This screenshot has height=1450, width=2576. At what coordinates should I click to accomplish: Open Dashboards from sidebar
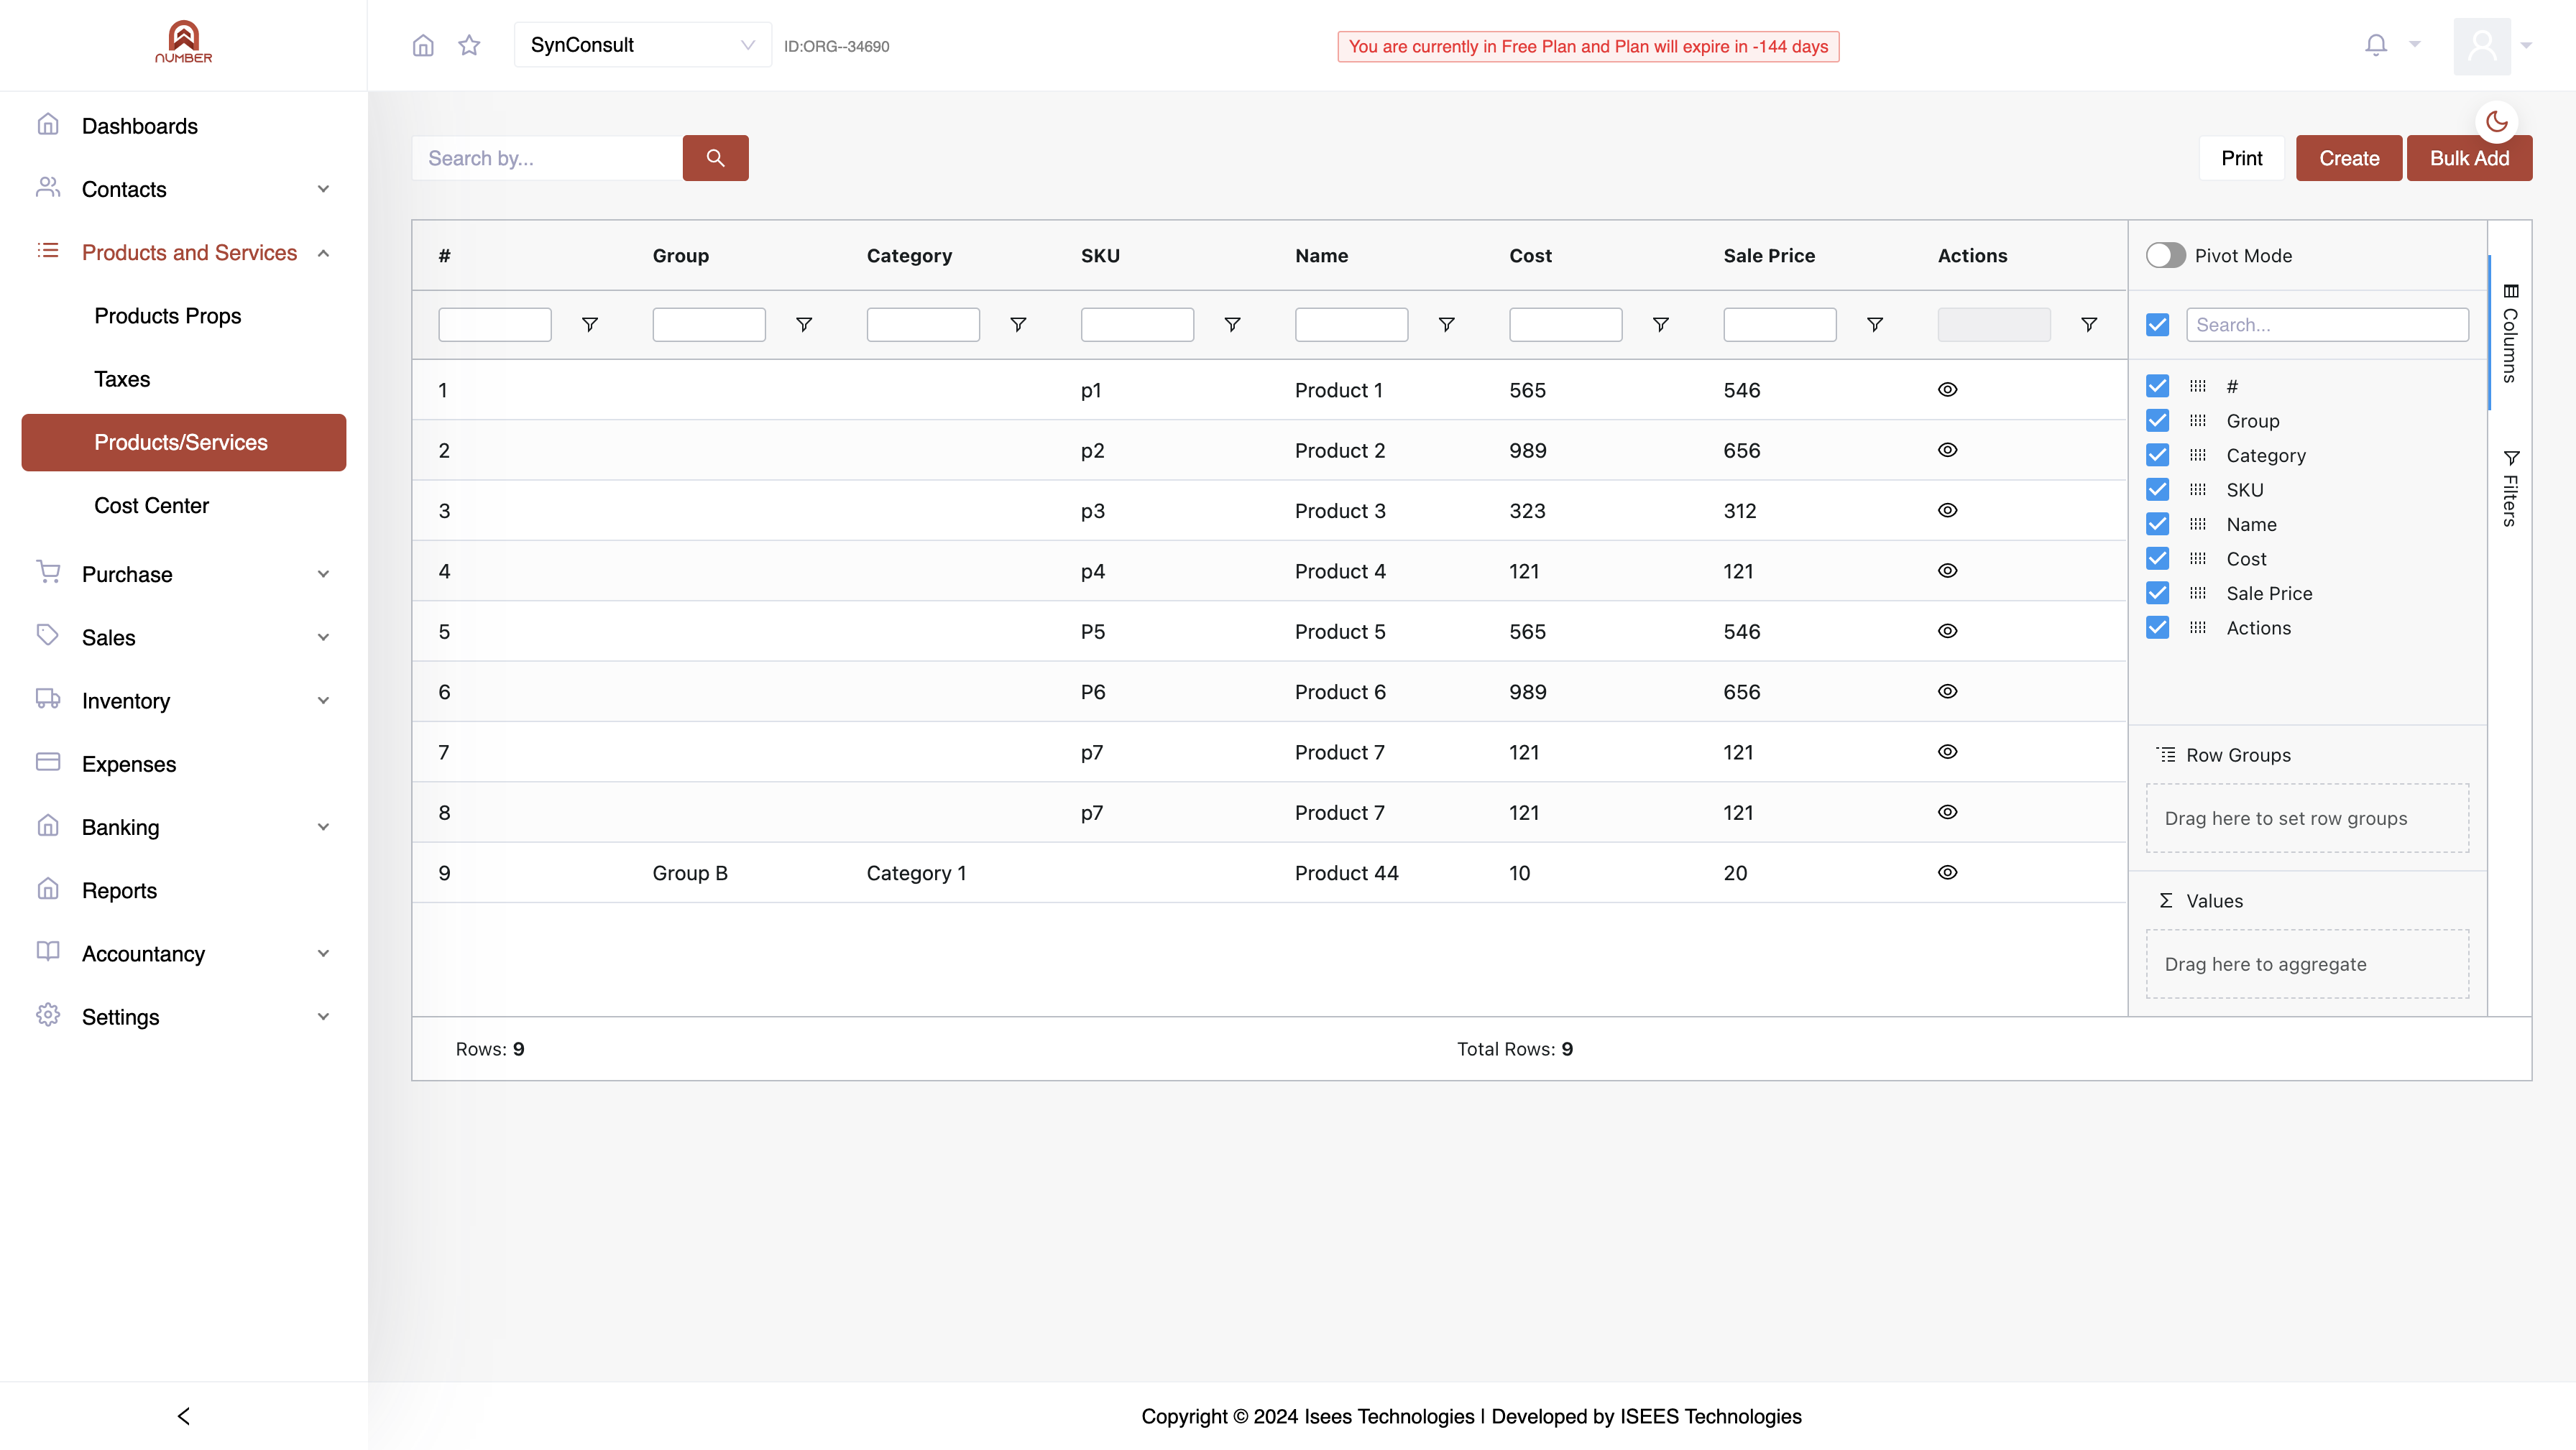pos(140,126)
